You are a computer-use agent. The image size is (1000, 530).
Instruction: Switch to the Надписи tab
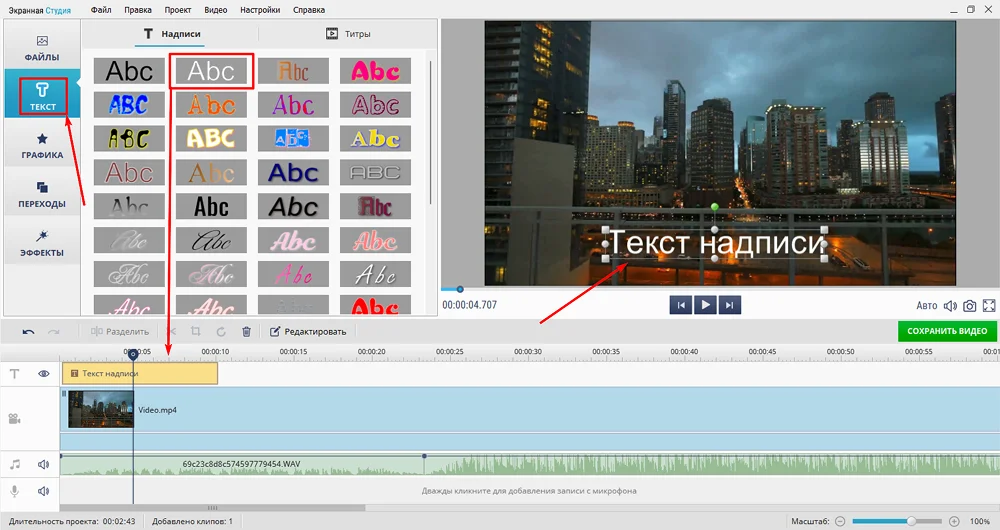point(172,34)
